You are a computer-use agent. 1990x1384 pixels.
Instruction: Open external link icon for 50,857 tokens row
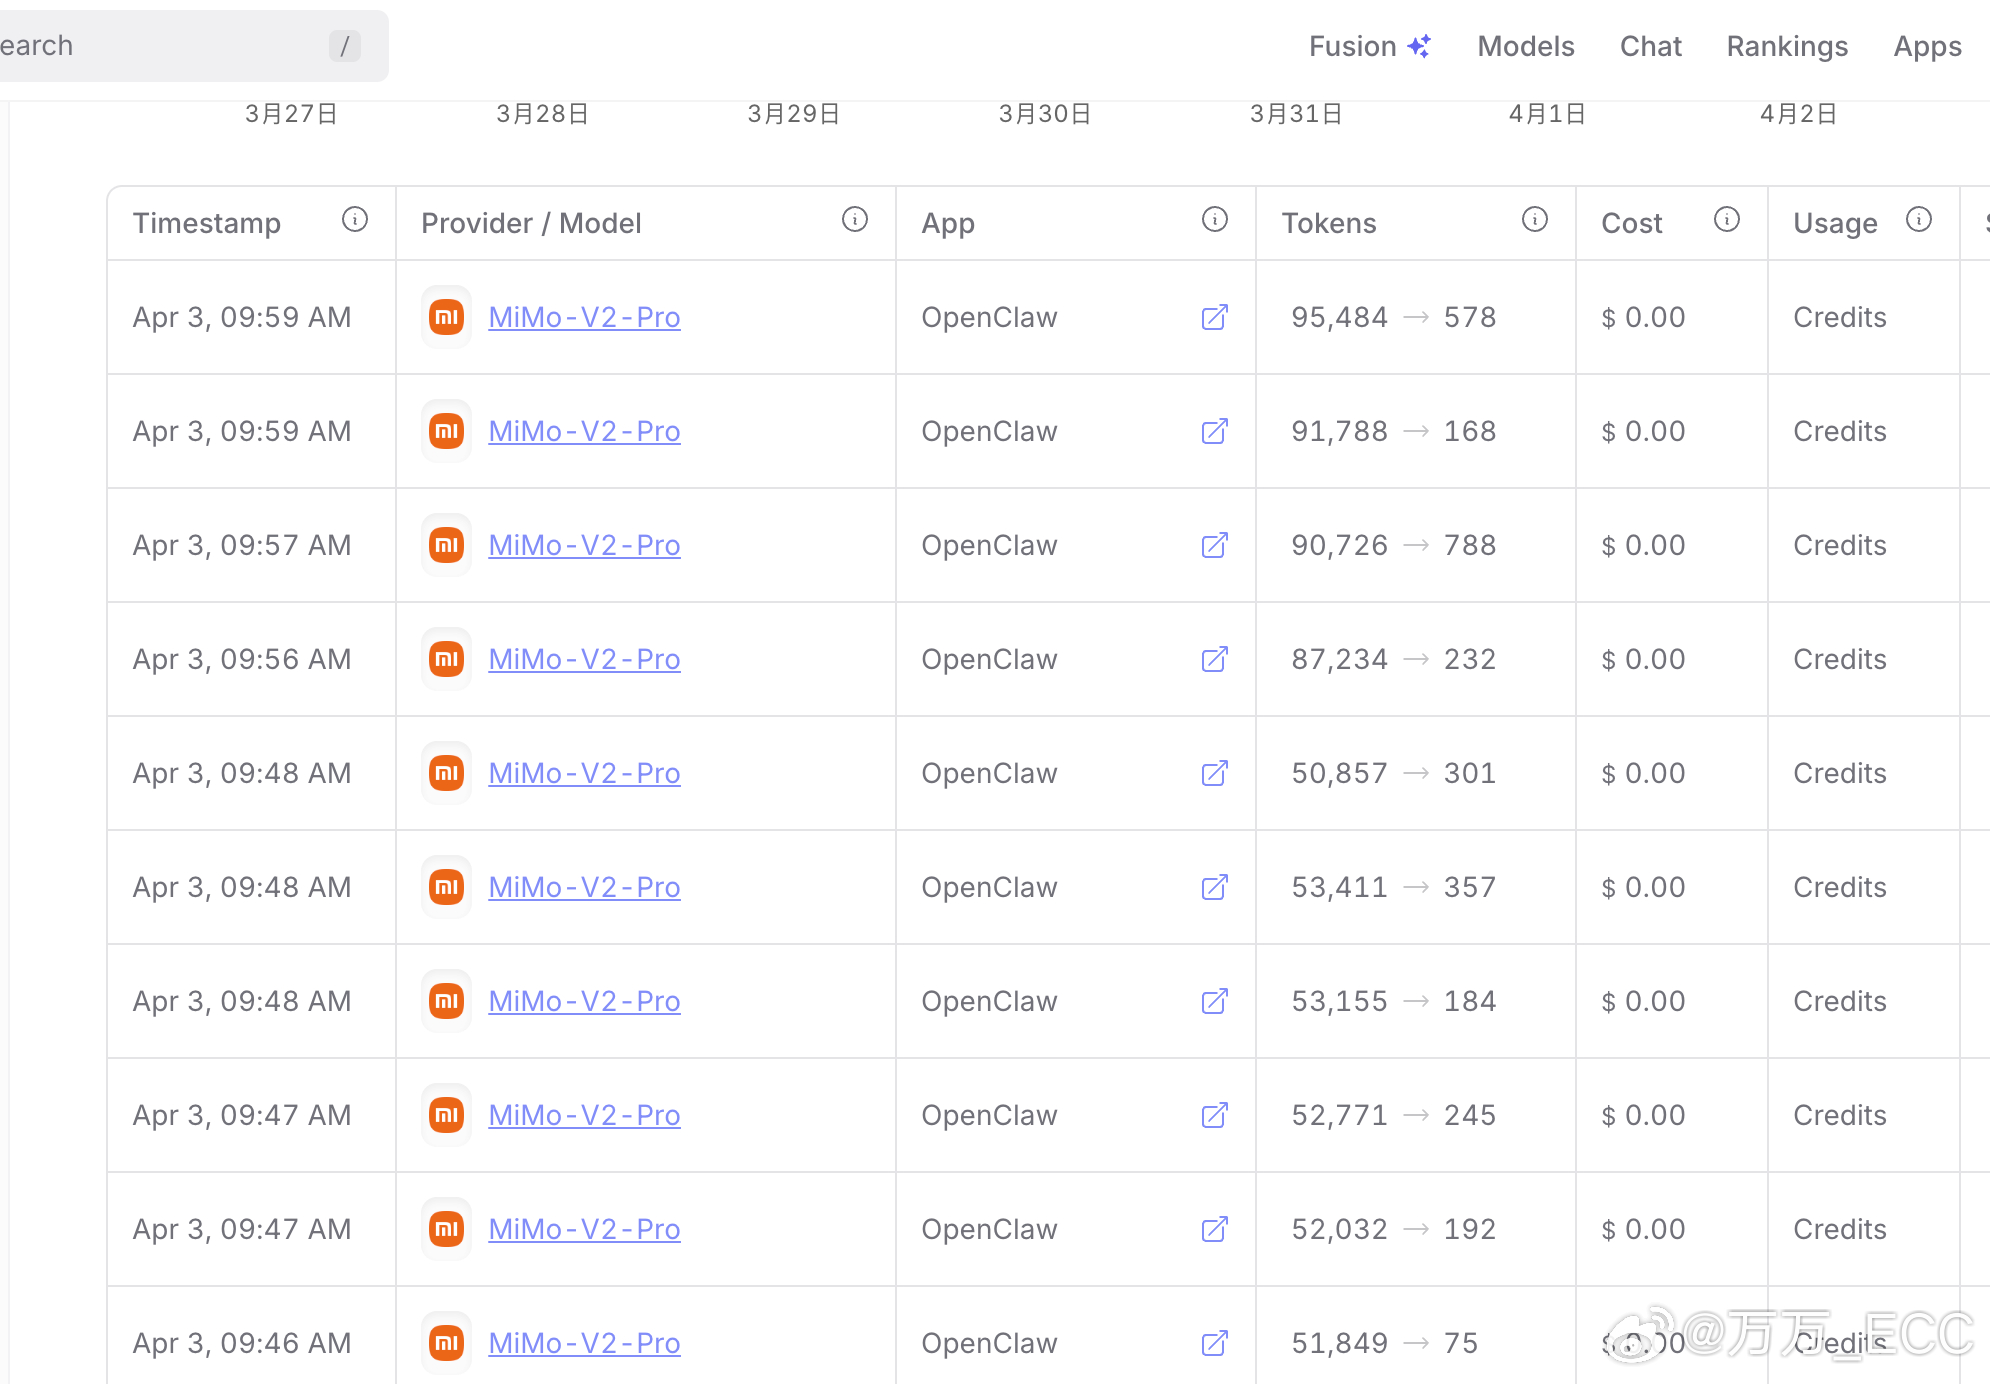pyautogui.click(x=1215, y=773)
